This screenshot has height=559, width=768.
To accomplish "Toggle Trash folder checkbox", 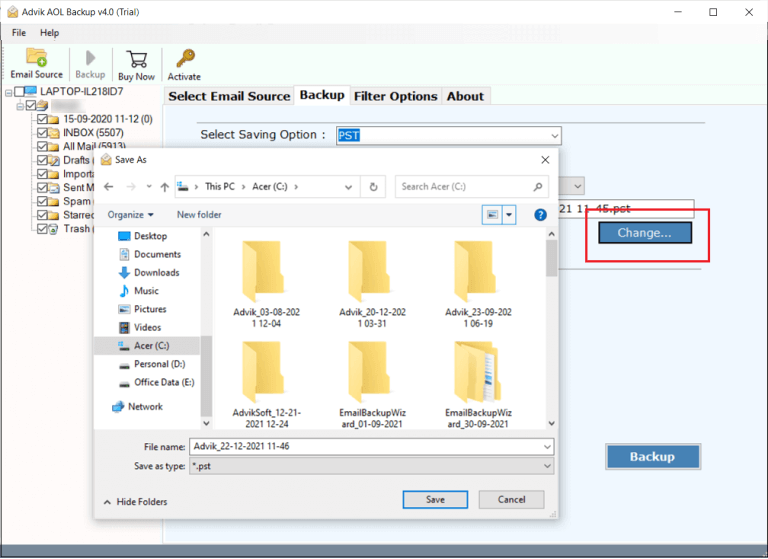I will (x=42, y=229).
